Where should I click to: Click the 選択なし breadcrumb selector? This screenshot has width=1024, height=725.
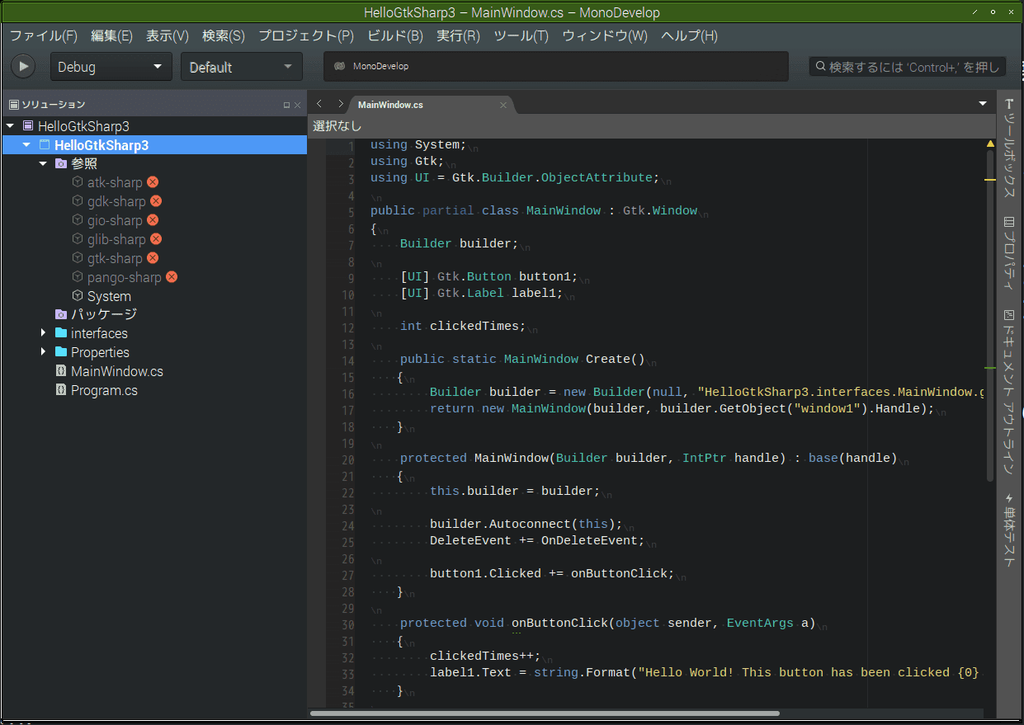337,125
